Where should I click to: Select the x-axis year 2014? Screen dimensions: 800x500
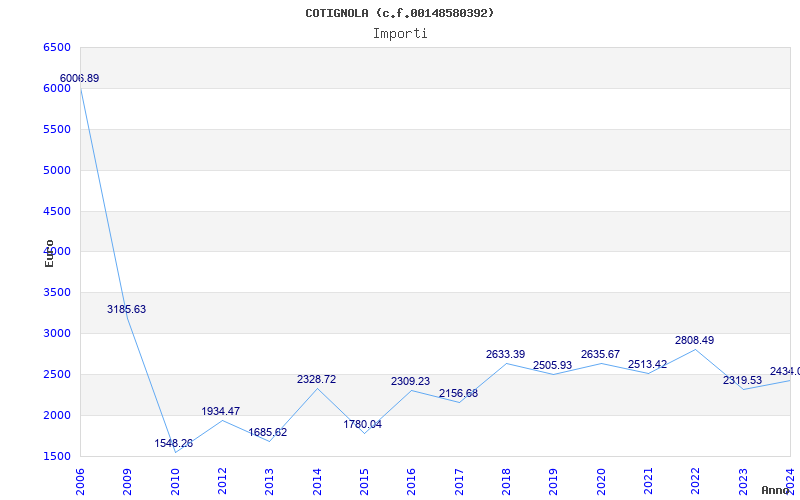tap(317, 482)
